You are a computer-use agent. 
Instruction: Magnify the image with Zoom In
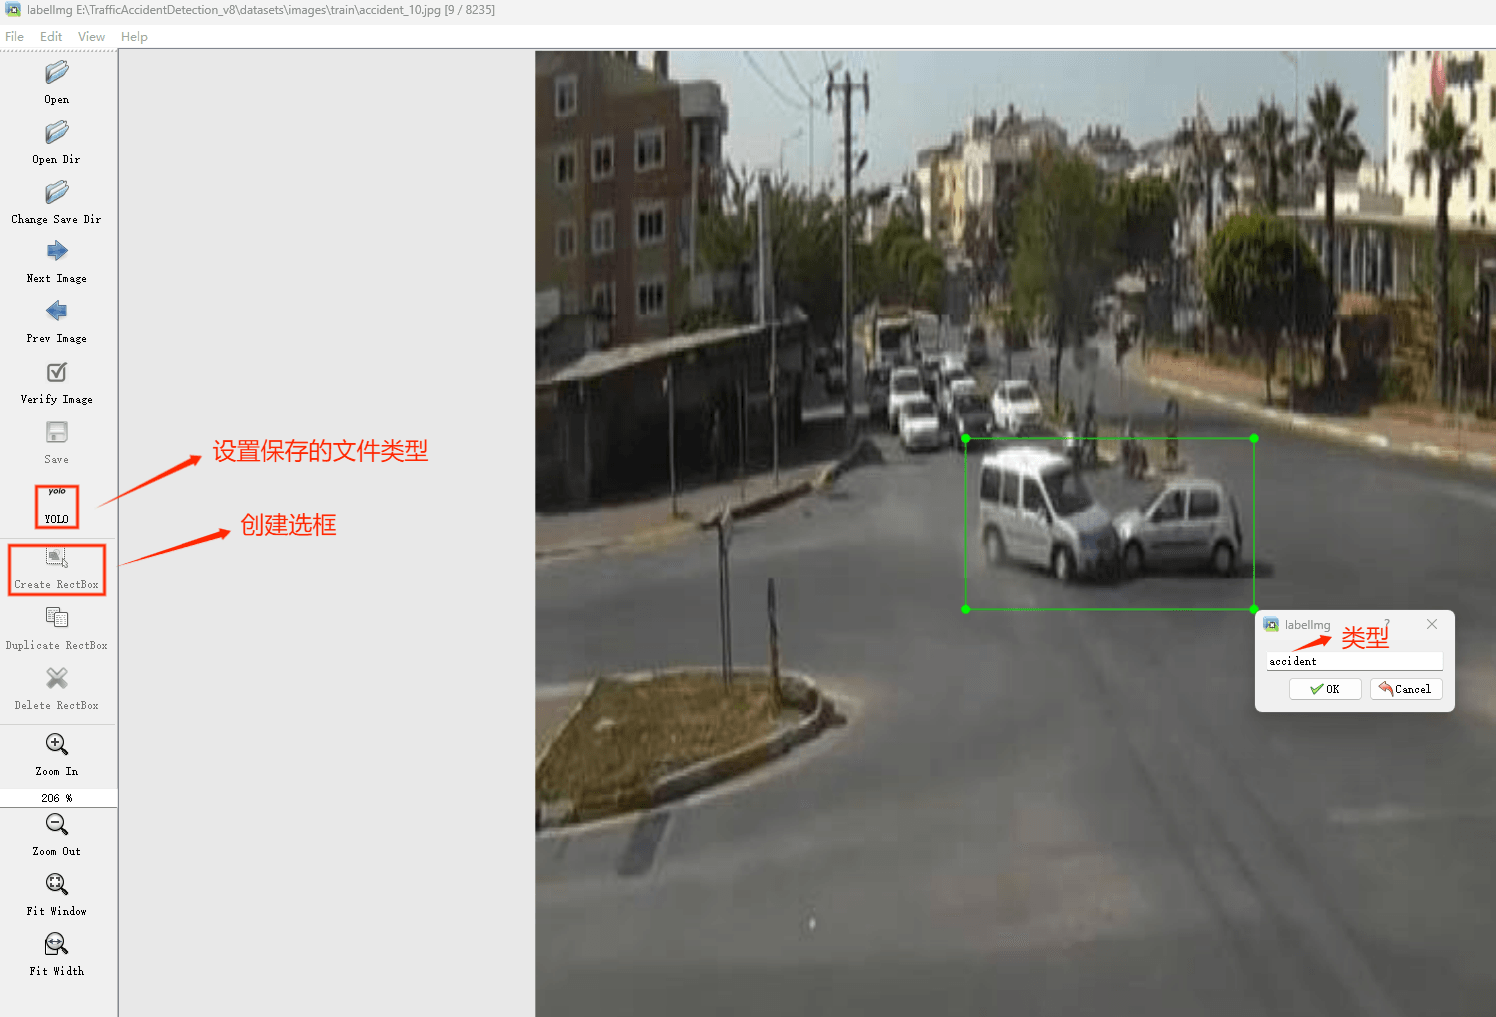[x=57, y=755]
